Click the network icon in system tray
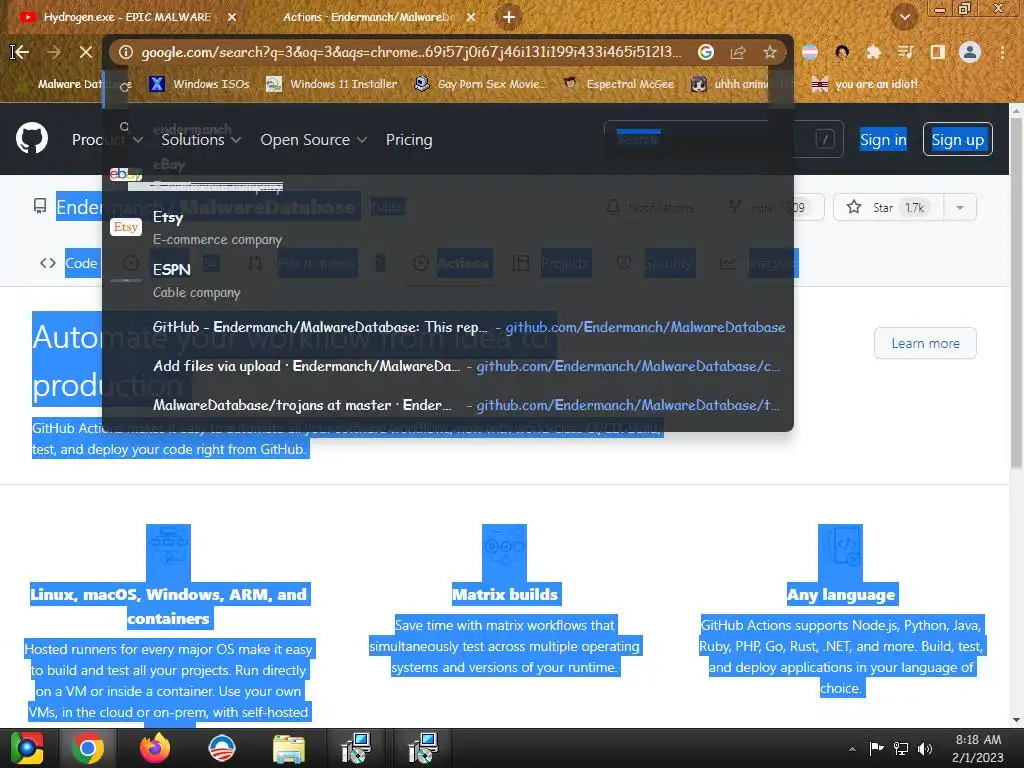The width and height of the screenshot is (1024, 768). 901,748
